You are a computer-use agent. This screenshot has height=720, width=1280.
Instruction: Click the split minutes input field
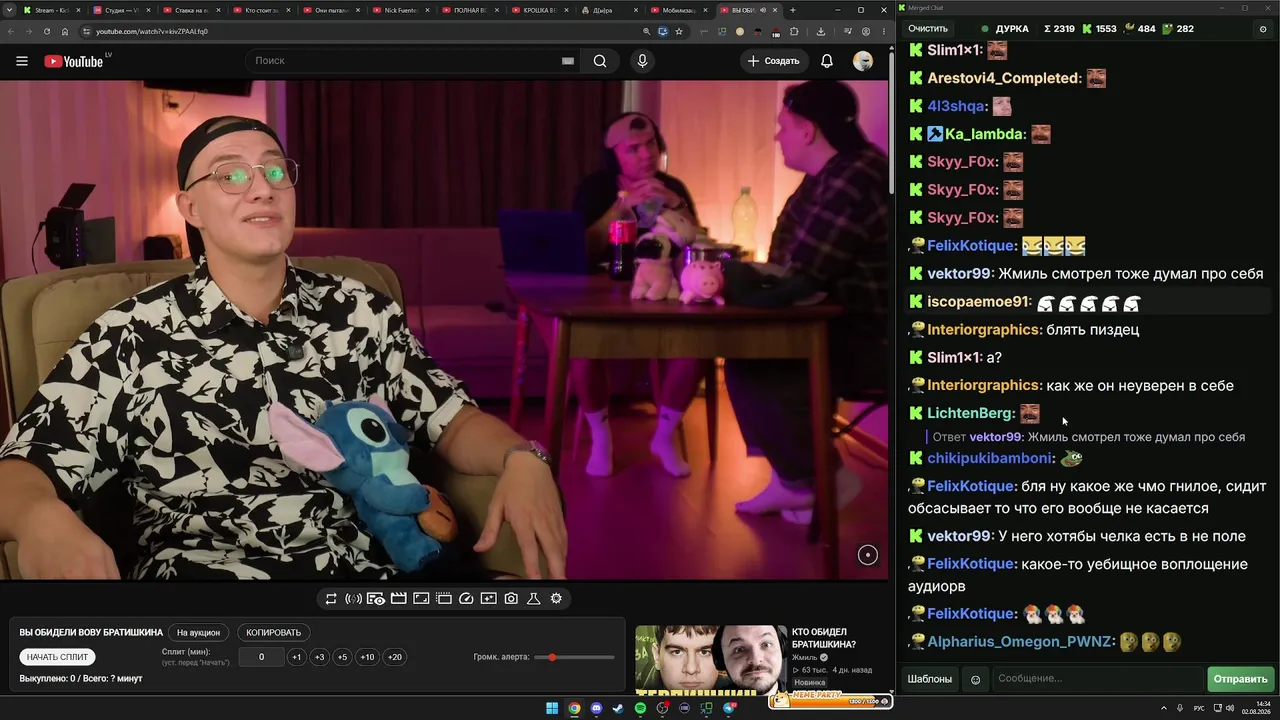click(x=261, y=657)
